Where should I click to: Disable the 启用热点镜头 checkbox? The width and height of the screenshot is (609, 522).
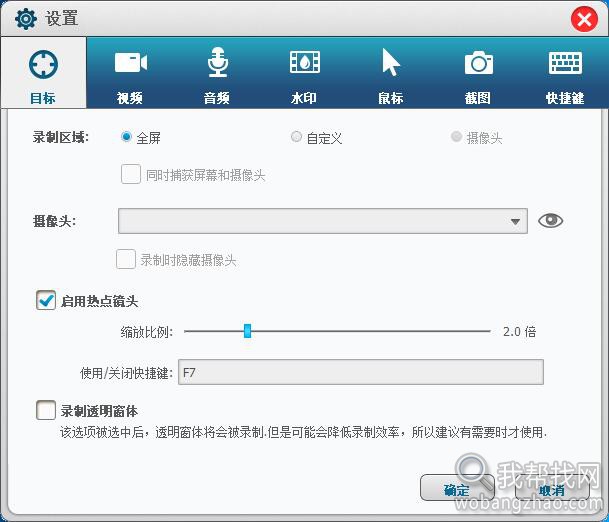[x=46, y=300]
